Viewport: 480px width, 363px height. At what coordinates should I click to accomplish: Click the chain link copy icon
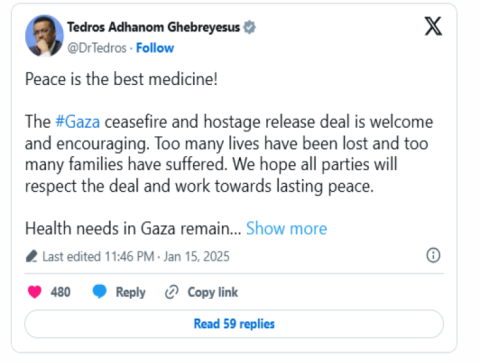[172, 292]
